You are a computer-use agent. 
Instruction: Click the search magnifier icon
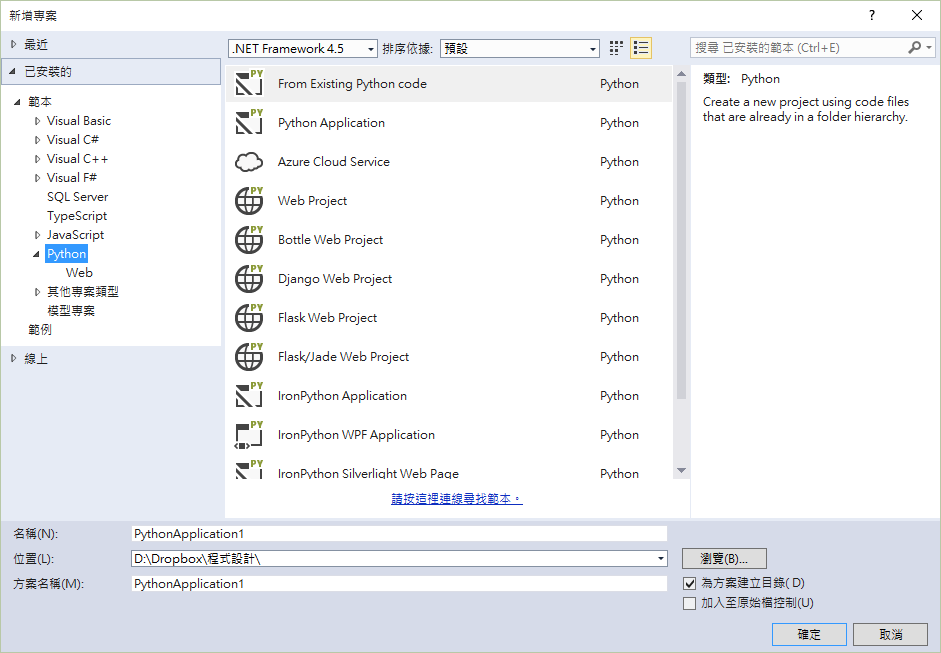(x=915, y=47)
